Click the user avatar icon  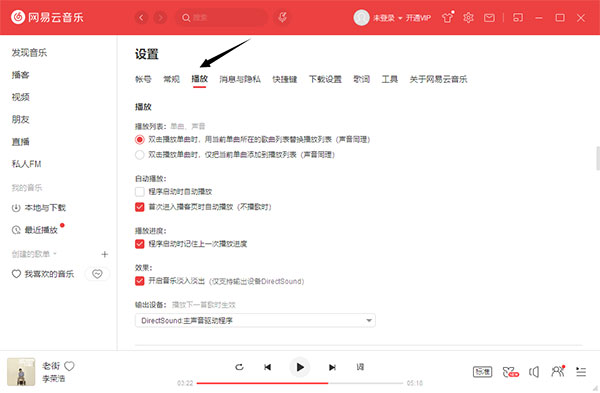click(361, 18)
